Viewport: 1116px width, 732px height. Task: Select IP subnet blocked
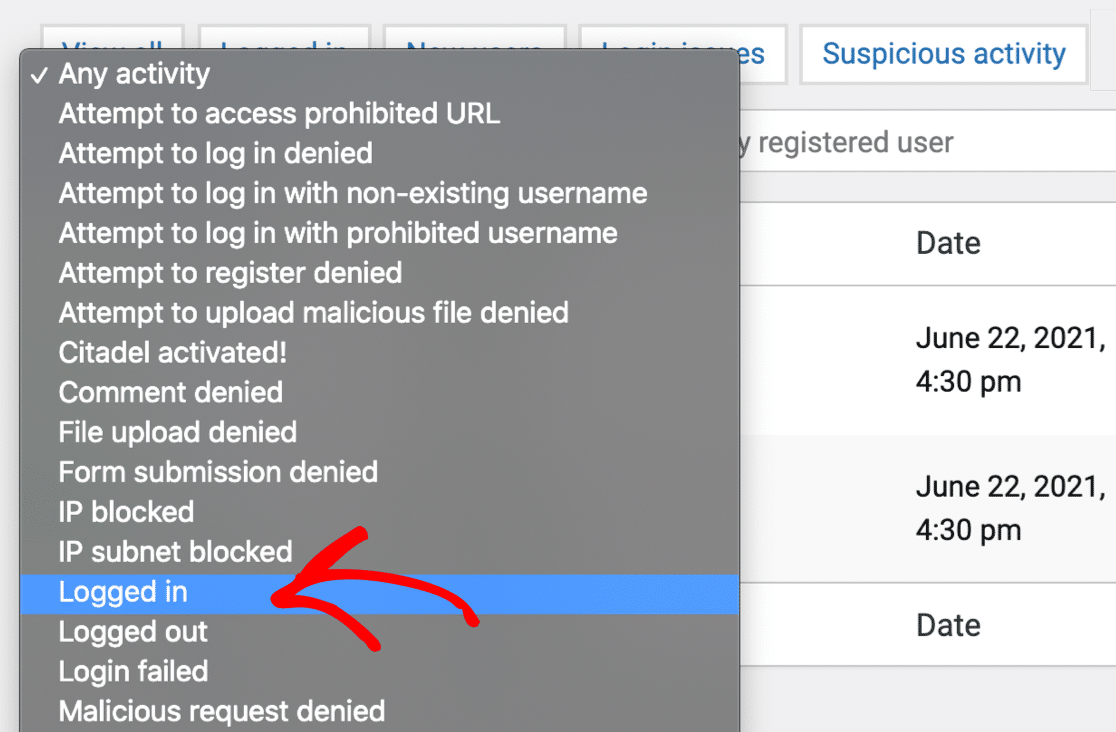click(x=175, y=551)
